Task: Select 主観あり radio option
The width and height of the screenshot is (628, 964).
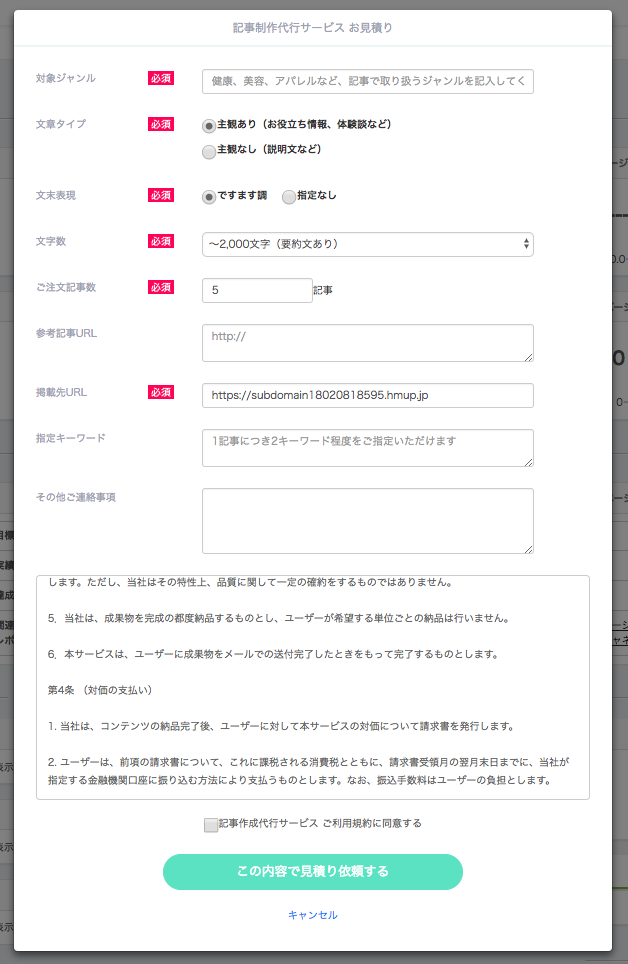Action: (209, 125)
